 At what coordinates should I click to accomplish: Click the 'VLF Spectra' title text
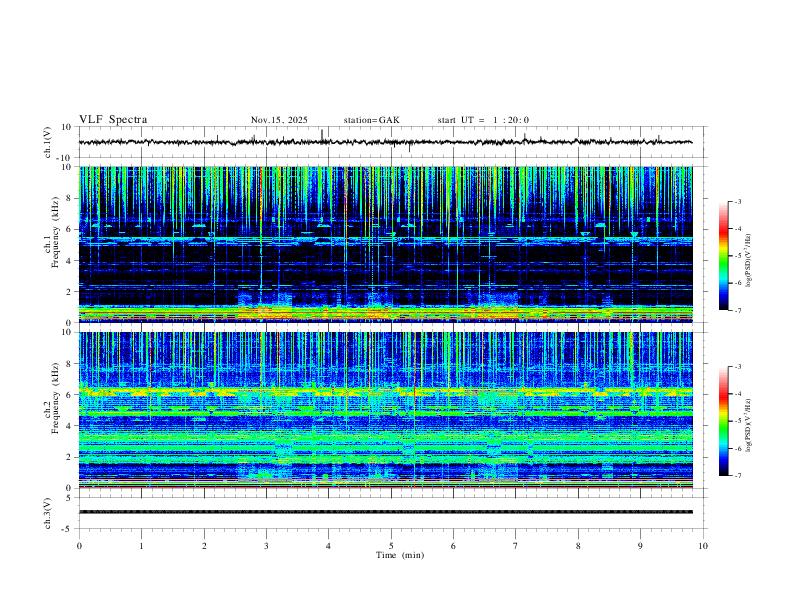click(113, 120)
